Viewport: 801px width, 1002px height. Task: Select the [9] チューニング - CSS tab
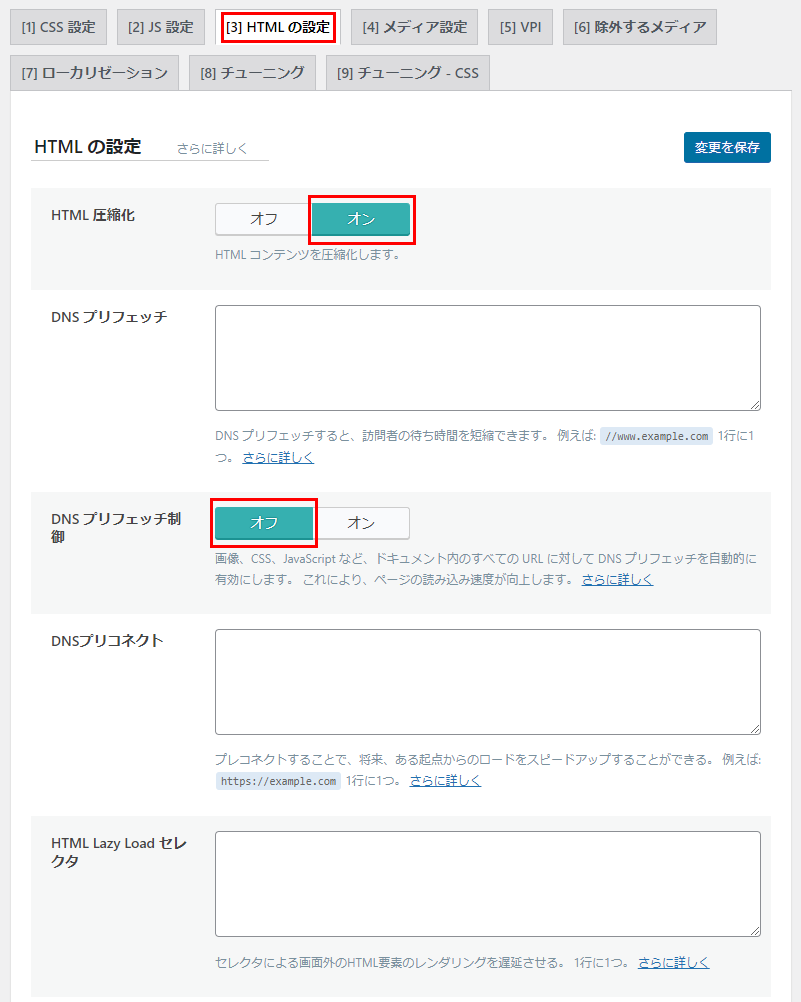407,73
